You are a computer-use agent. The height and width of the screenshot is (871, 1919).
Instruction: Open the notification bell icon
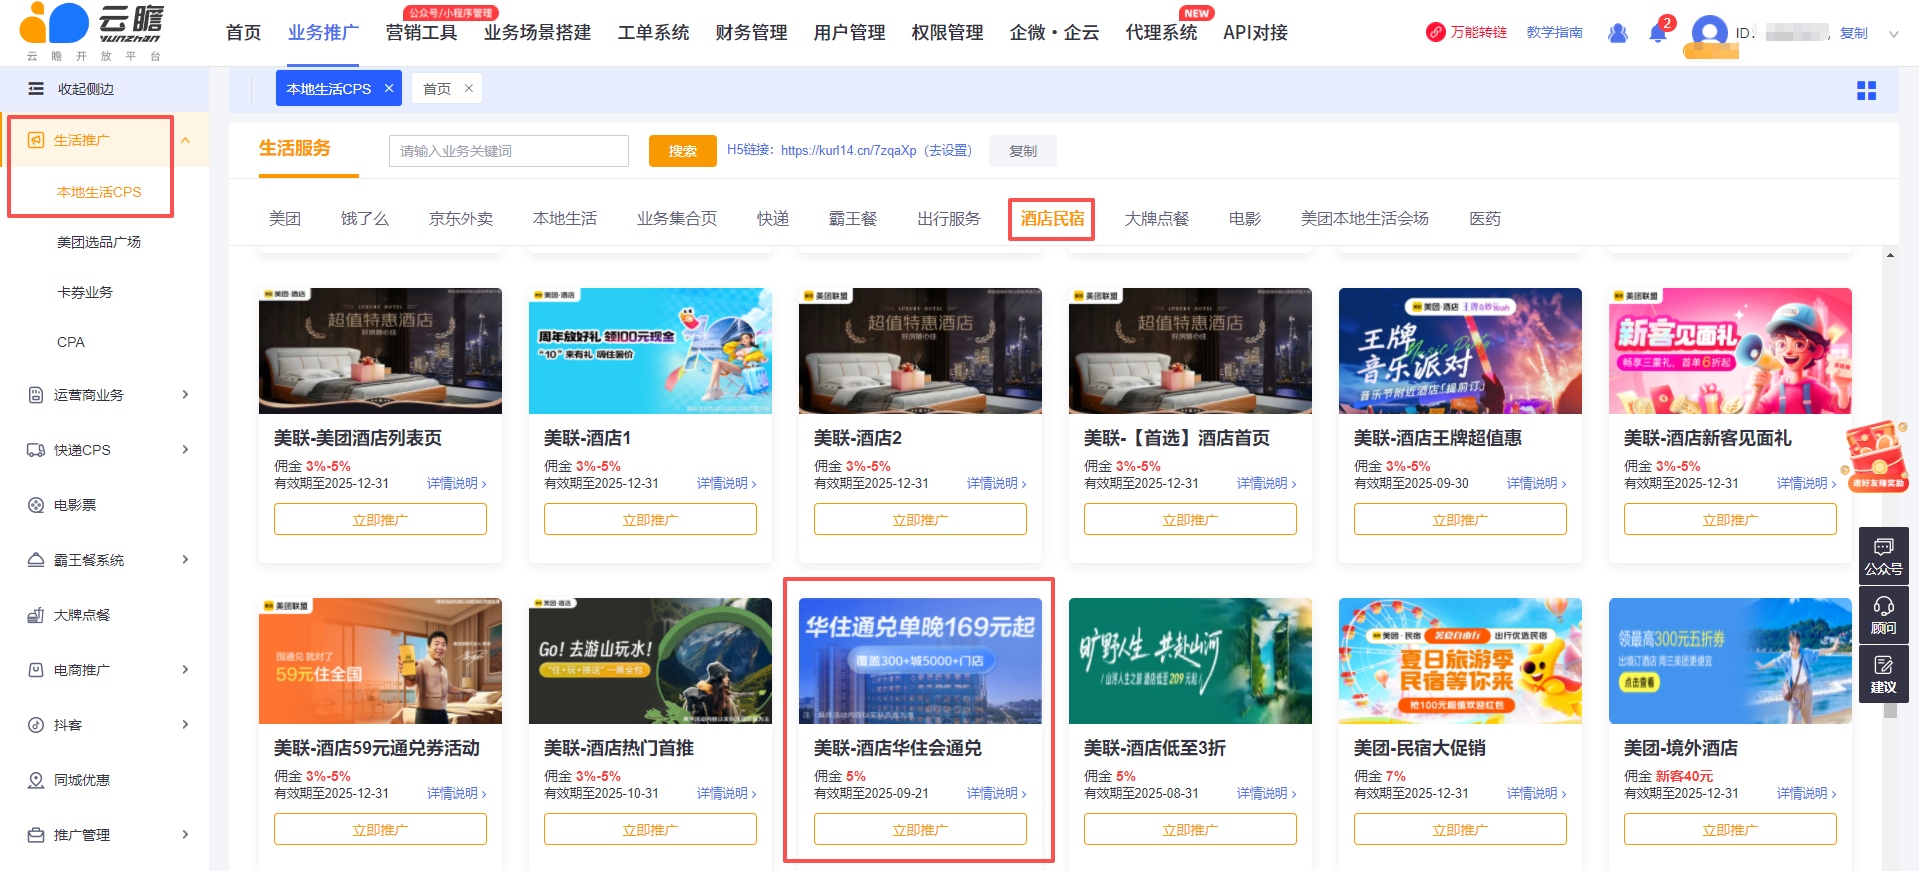pyautogui.click(x=1657, y=33)
